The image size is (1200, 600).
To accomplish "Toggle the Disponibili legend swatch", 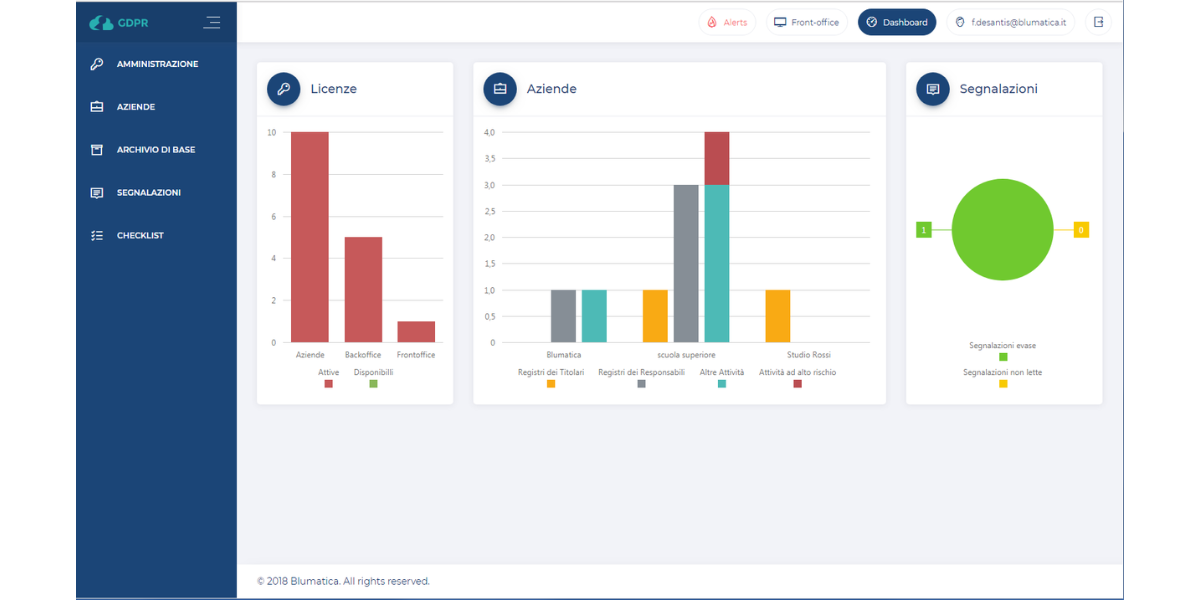I will click(x=373, y=384).
